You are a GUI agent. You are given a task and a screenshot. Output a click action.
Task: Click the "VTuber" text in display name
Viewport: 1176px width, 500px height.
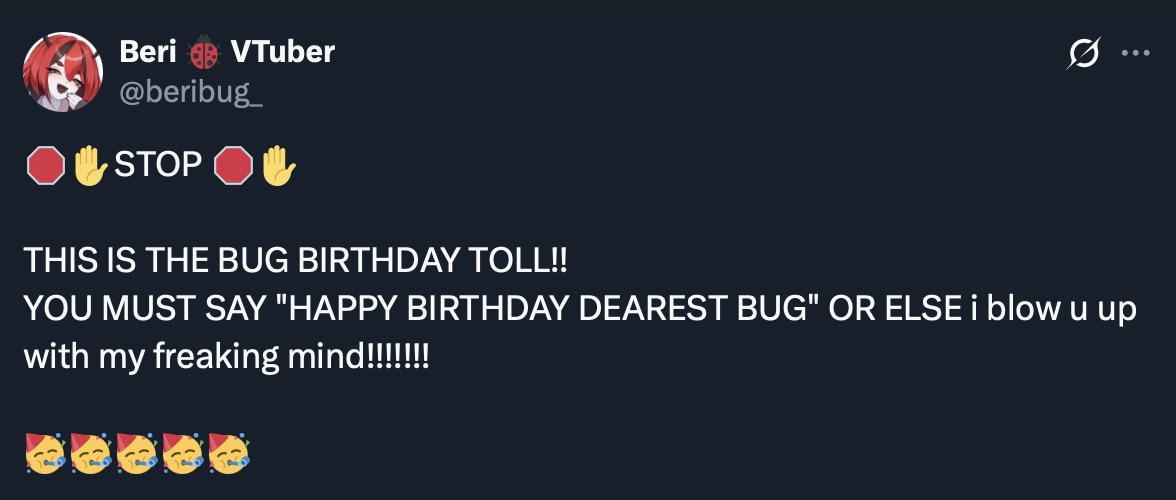(283, 51)
